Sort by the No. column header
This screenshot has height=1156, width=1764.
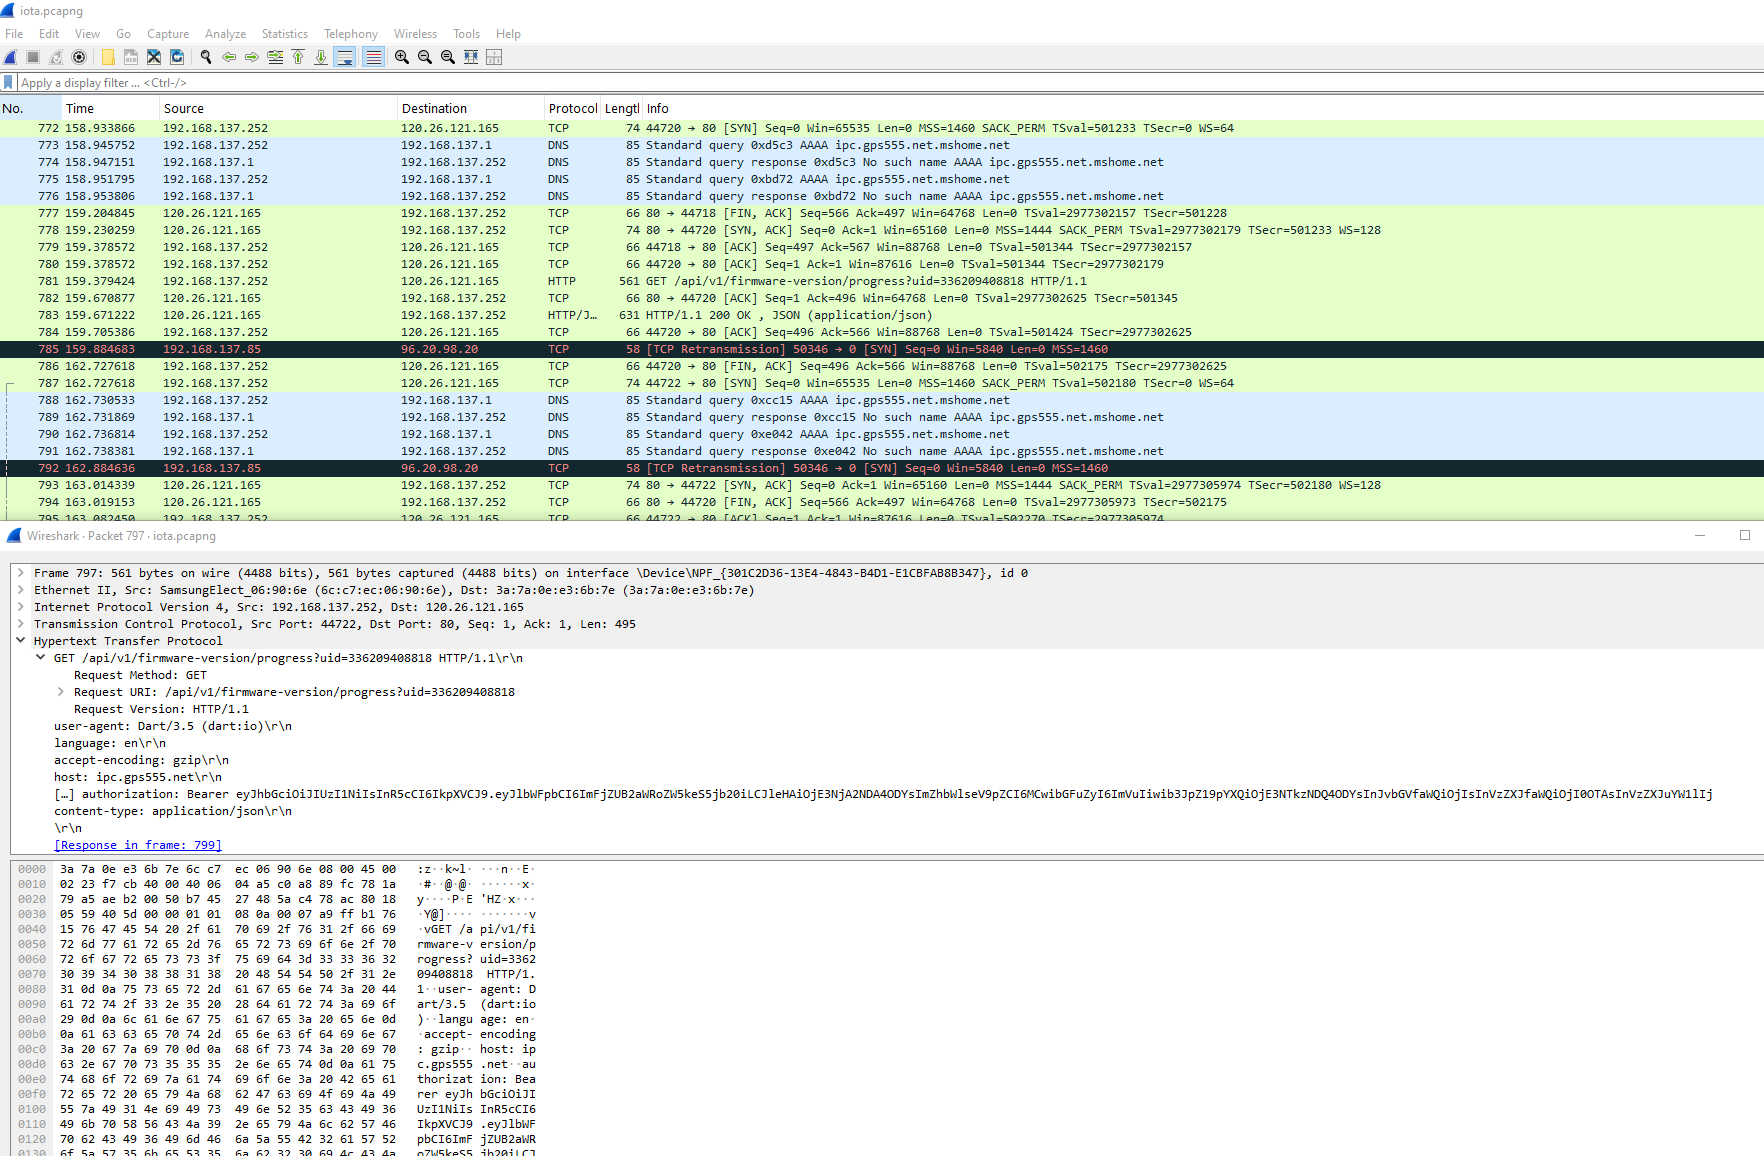click(31, 109)
